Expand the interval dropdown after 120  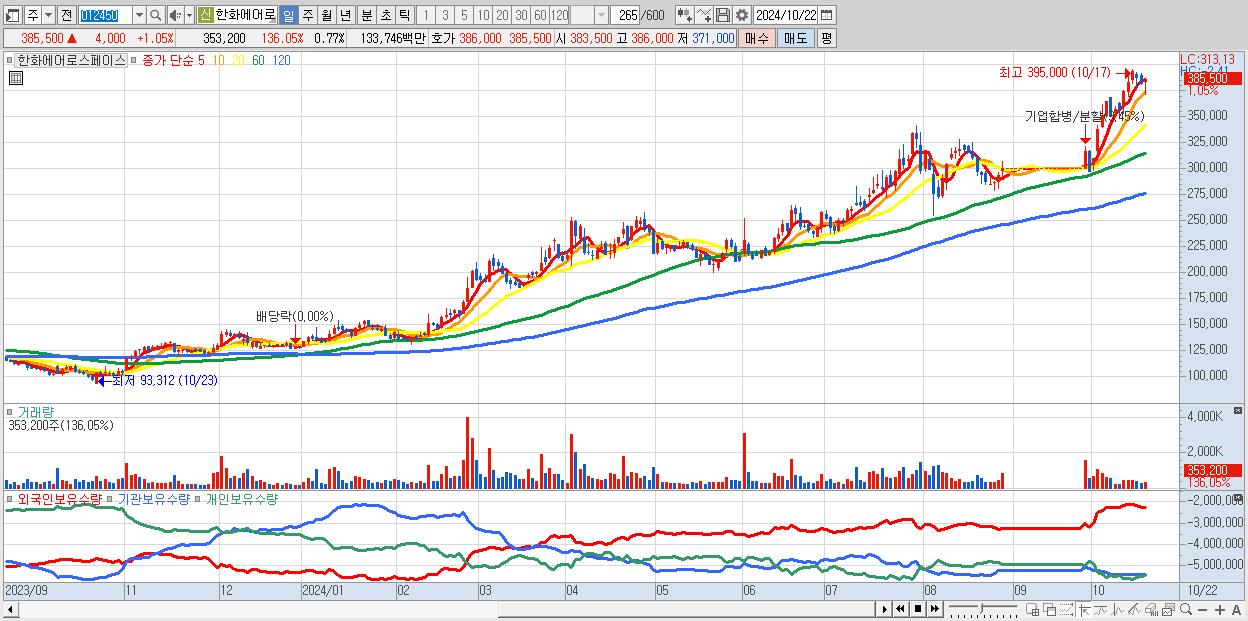coord(601,15)
